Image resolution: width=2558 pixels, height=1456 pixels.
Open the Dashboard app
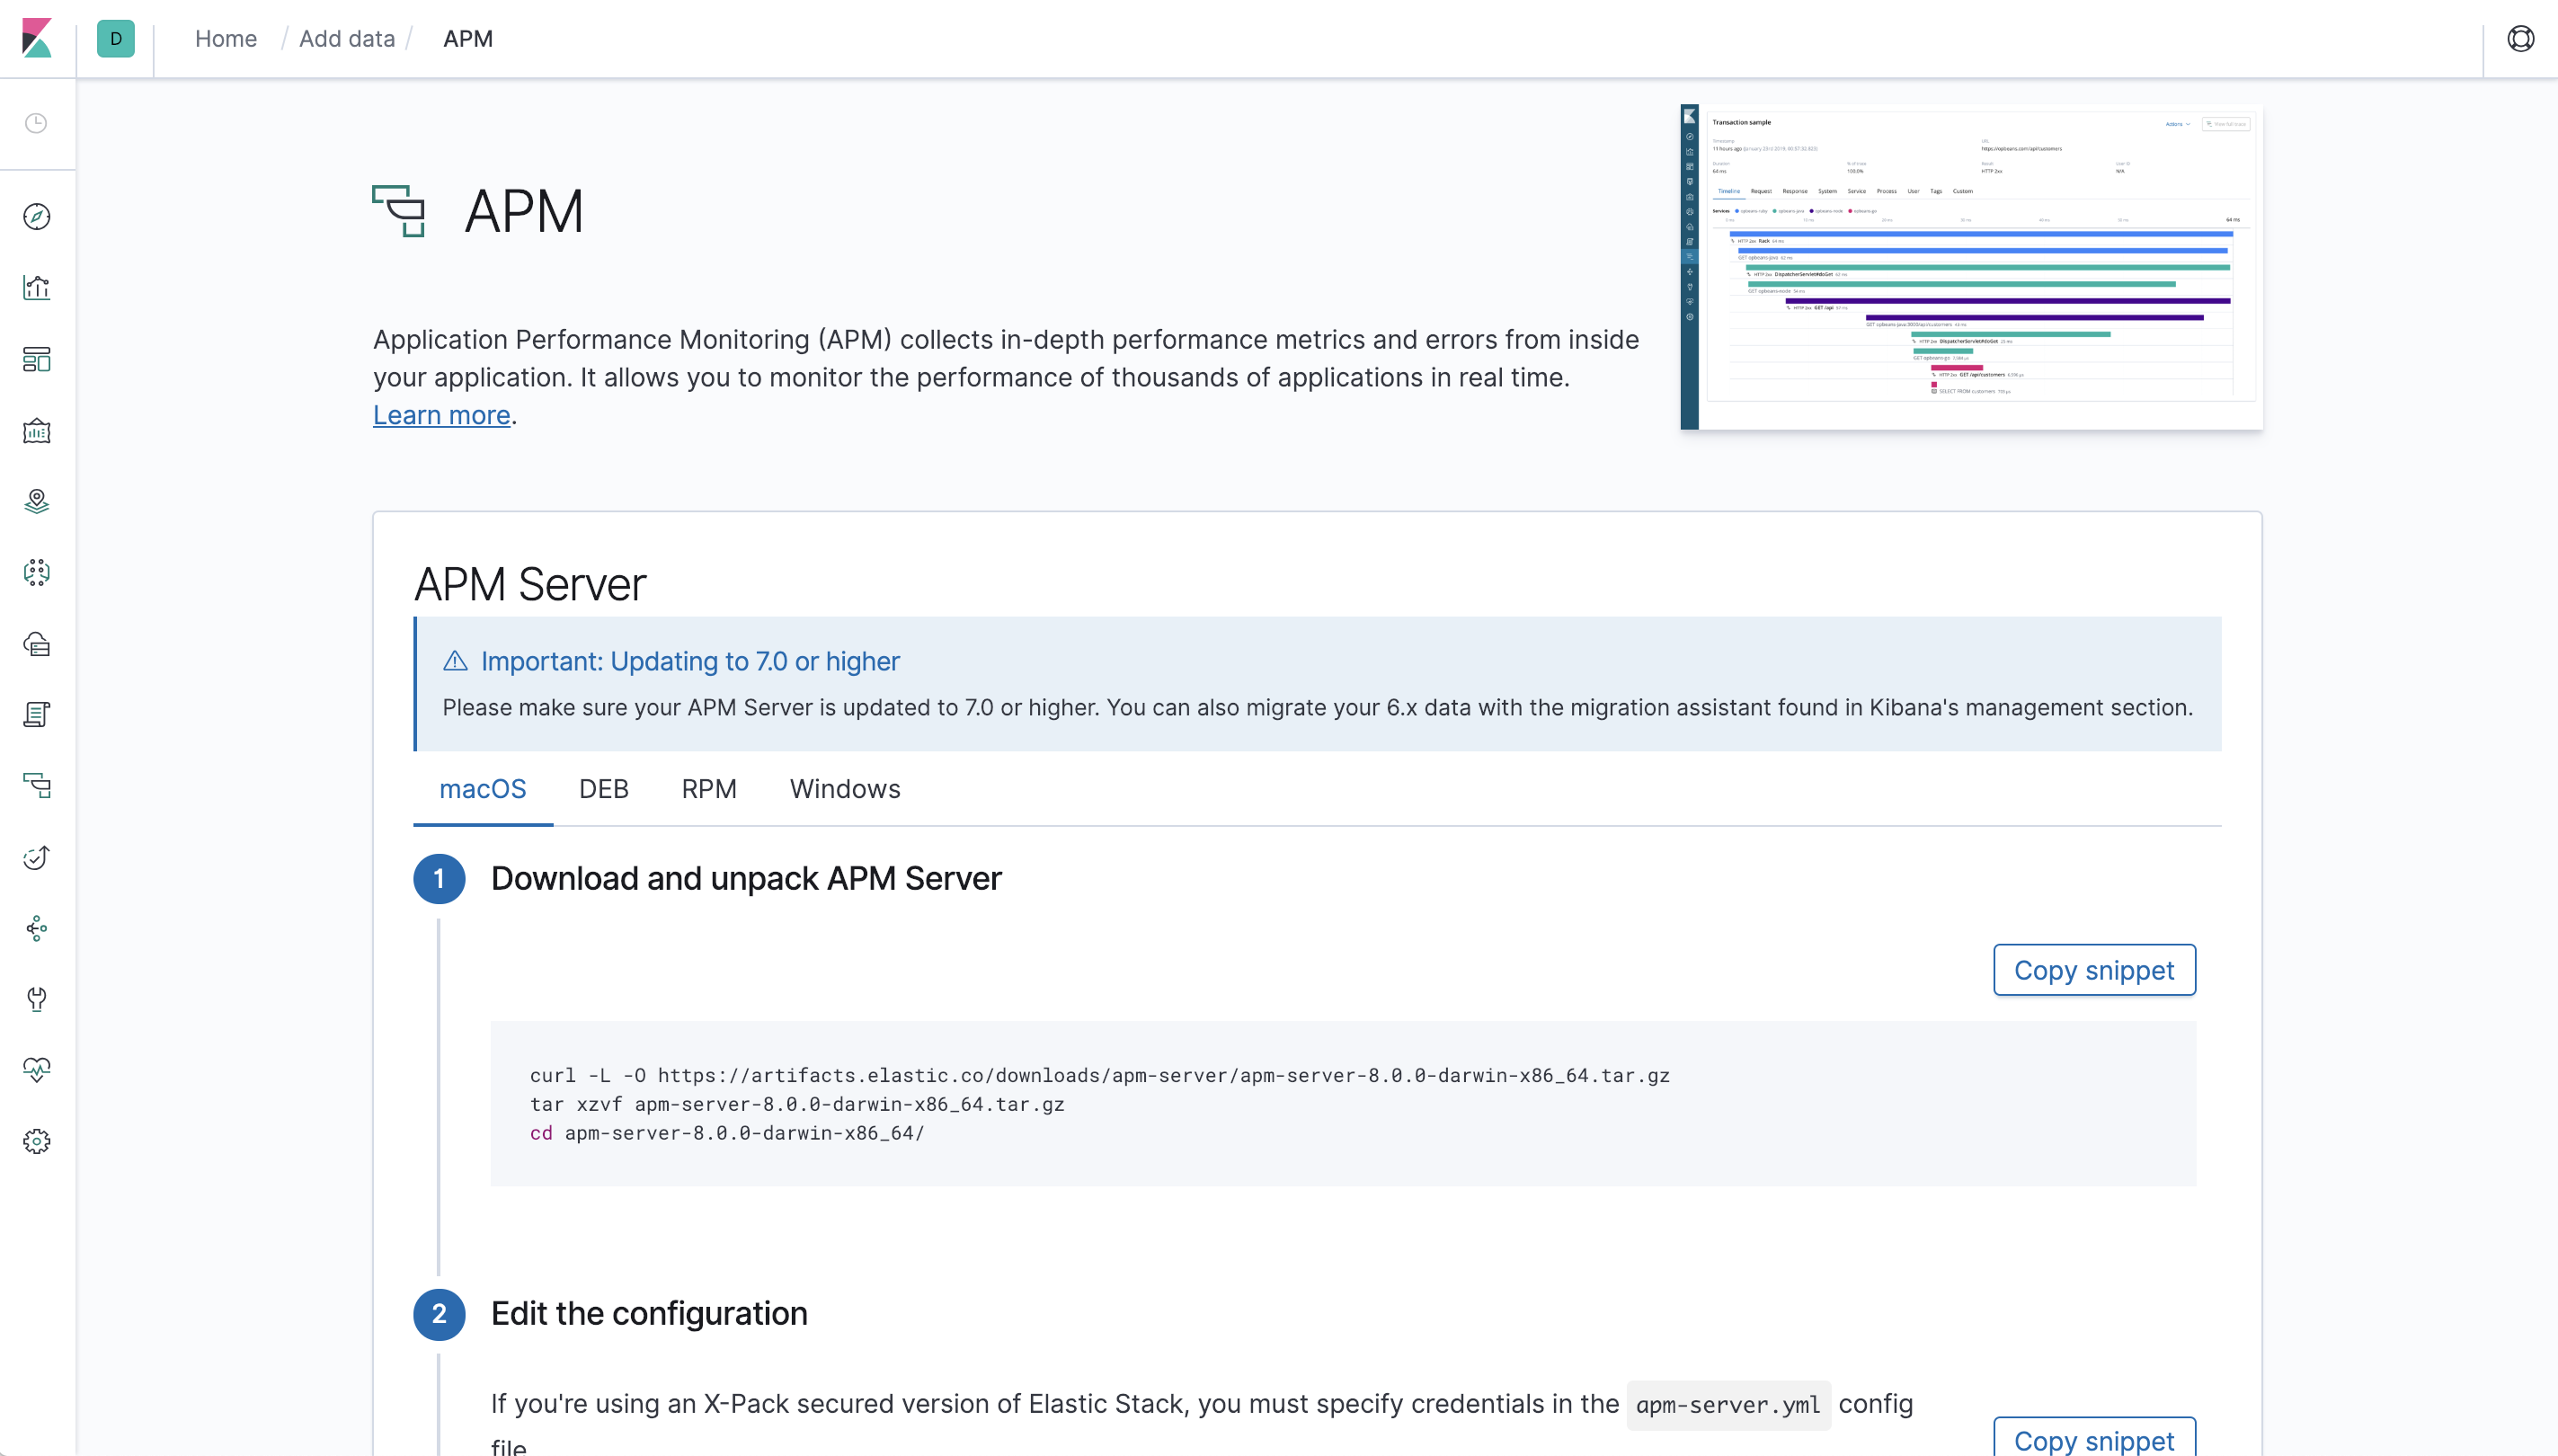[x=37, y=359]
